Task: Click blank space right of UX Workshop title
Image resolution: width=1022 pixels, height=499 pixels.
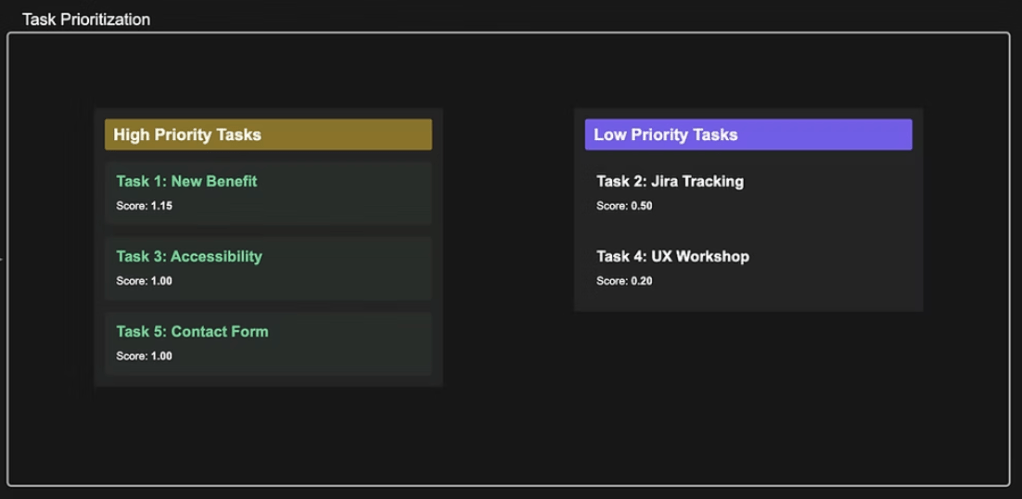Action: (x=840, y=257)
